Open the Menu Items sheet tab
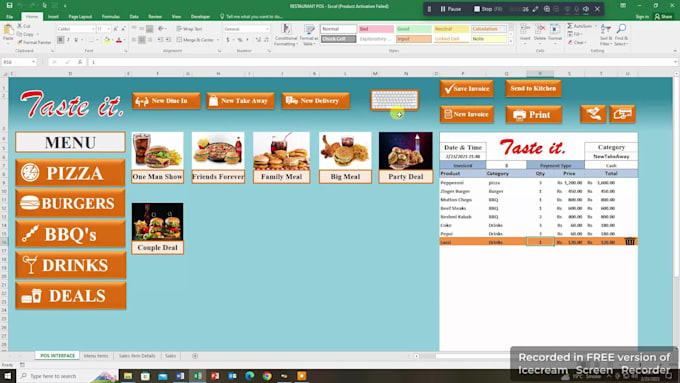 pyautogui.click(x=96, y=356)
